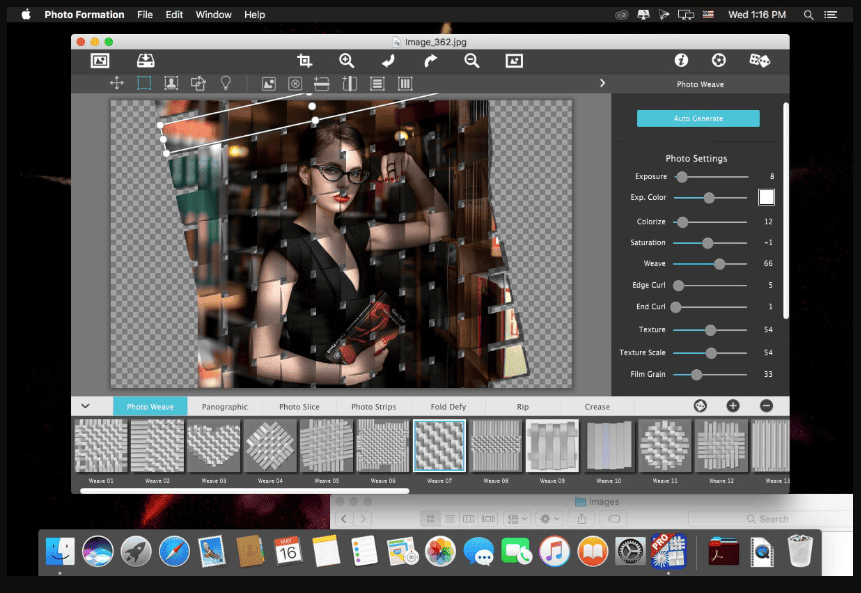Redo with the right curved arrow
This screenshot has width=861, height=593.
[430, 60]
